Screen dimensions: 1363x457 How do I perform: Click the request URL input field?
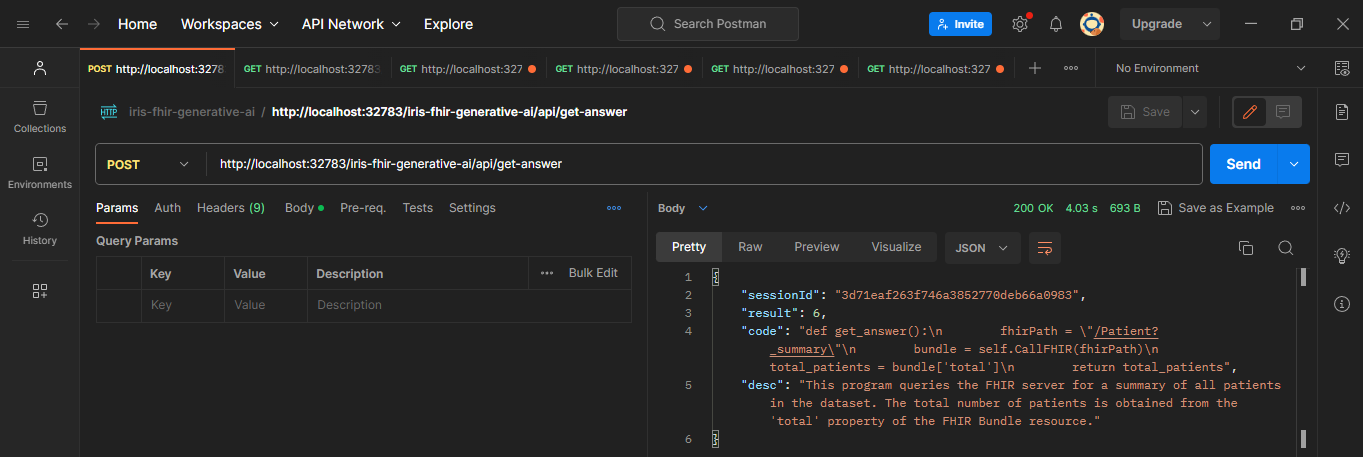(700, 164)
